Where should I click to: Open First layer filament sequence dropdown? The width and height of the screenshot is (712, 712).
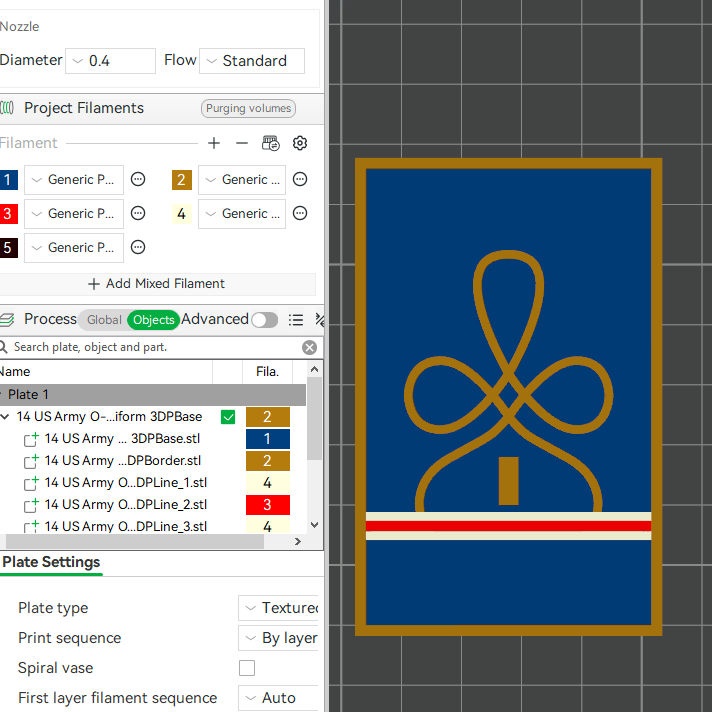[x=278, y=697]
